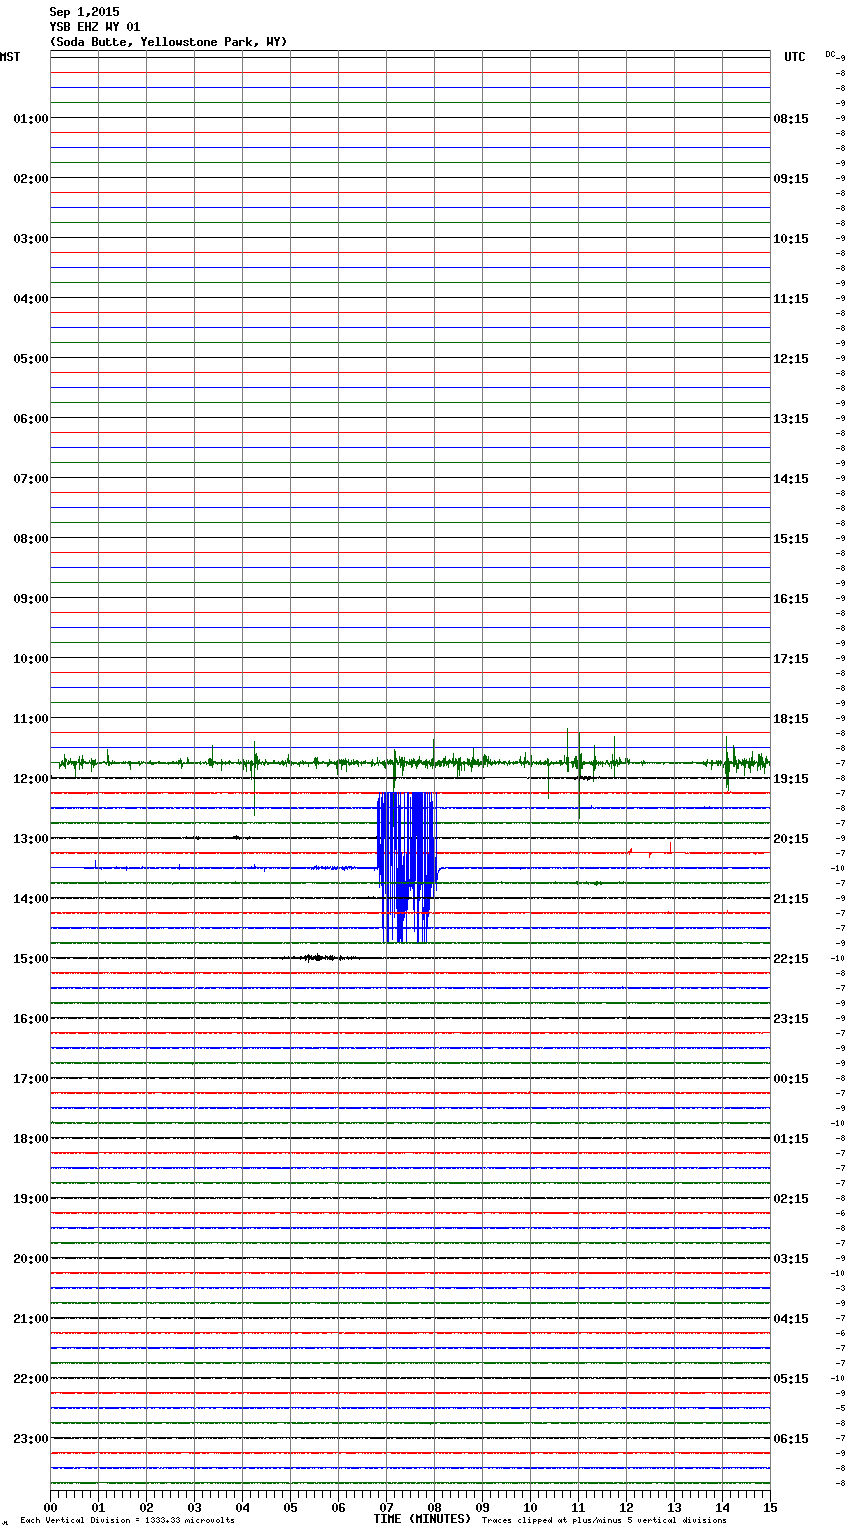Viewport: 850px width, 1534px height.
Task: Select the 23:00 MST time label
Action: pos(31,1439)
